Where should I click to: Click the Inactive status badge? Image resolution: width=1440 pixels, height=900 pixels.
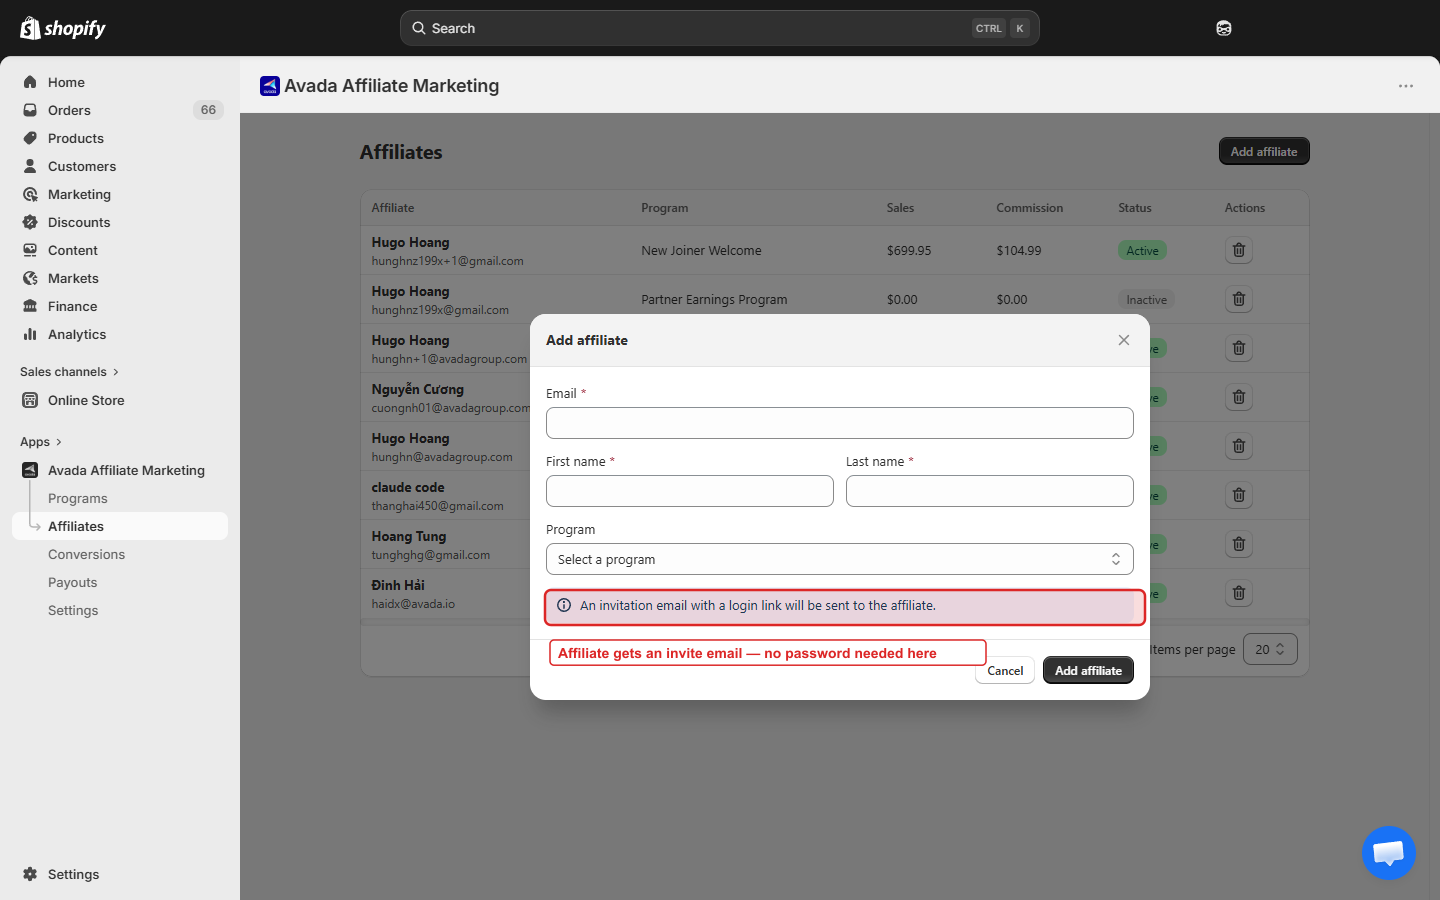1146,299
